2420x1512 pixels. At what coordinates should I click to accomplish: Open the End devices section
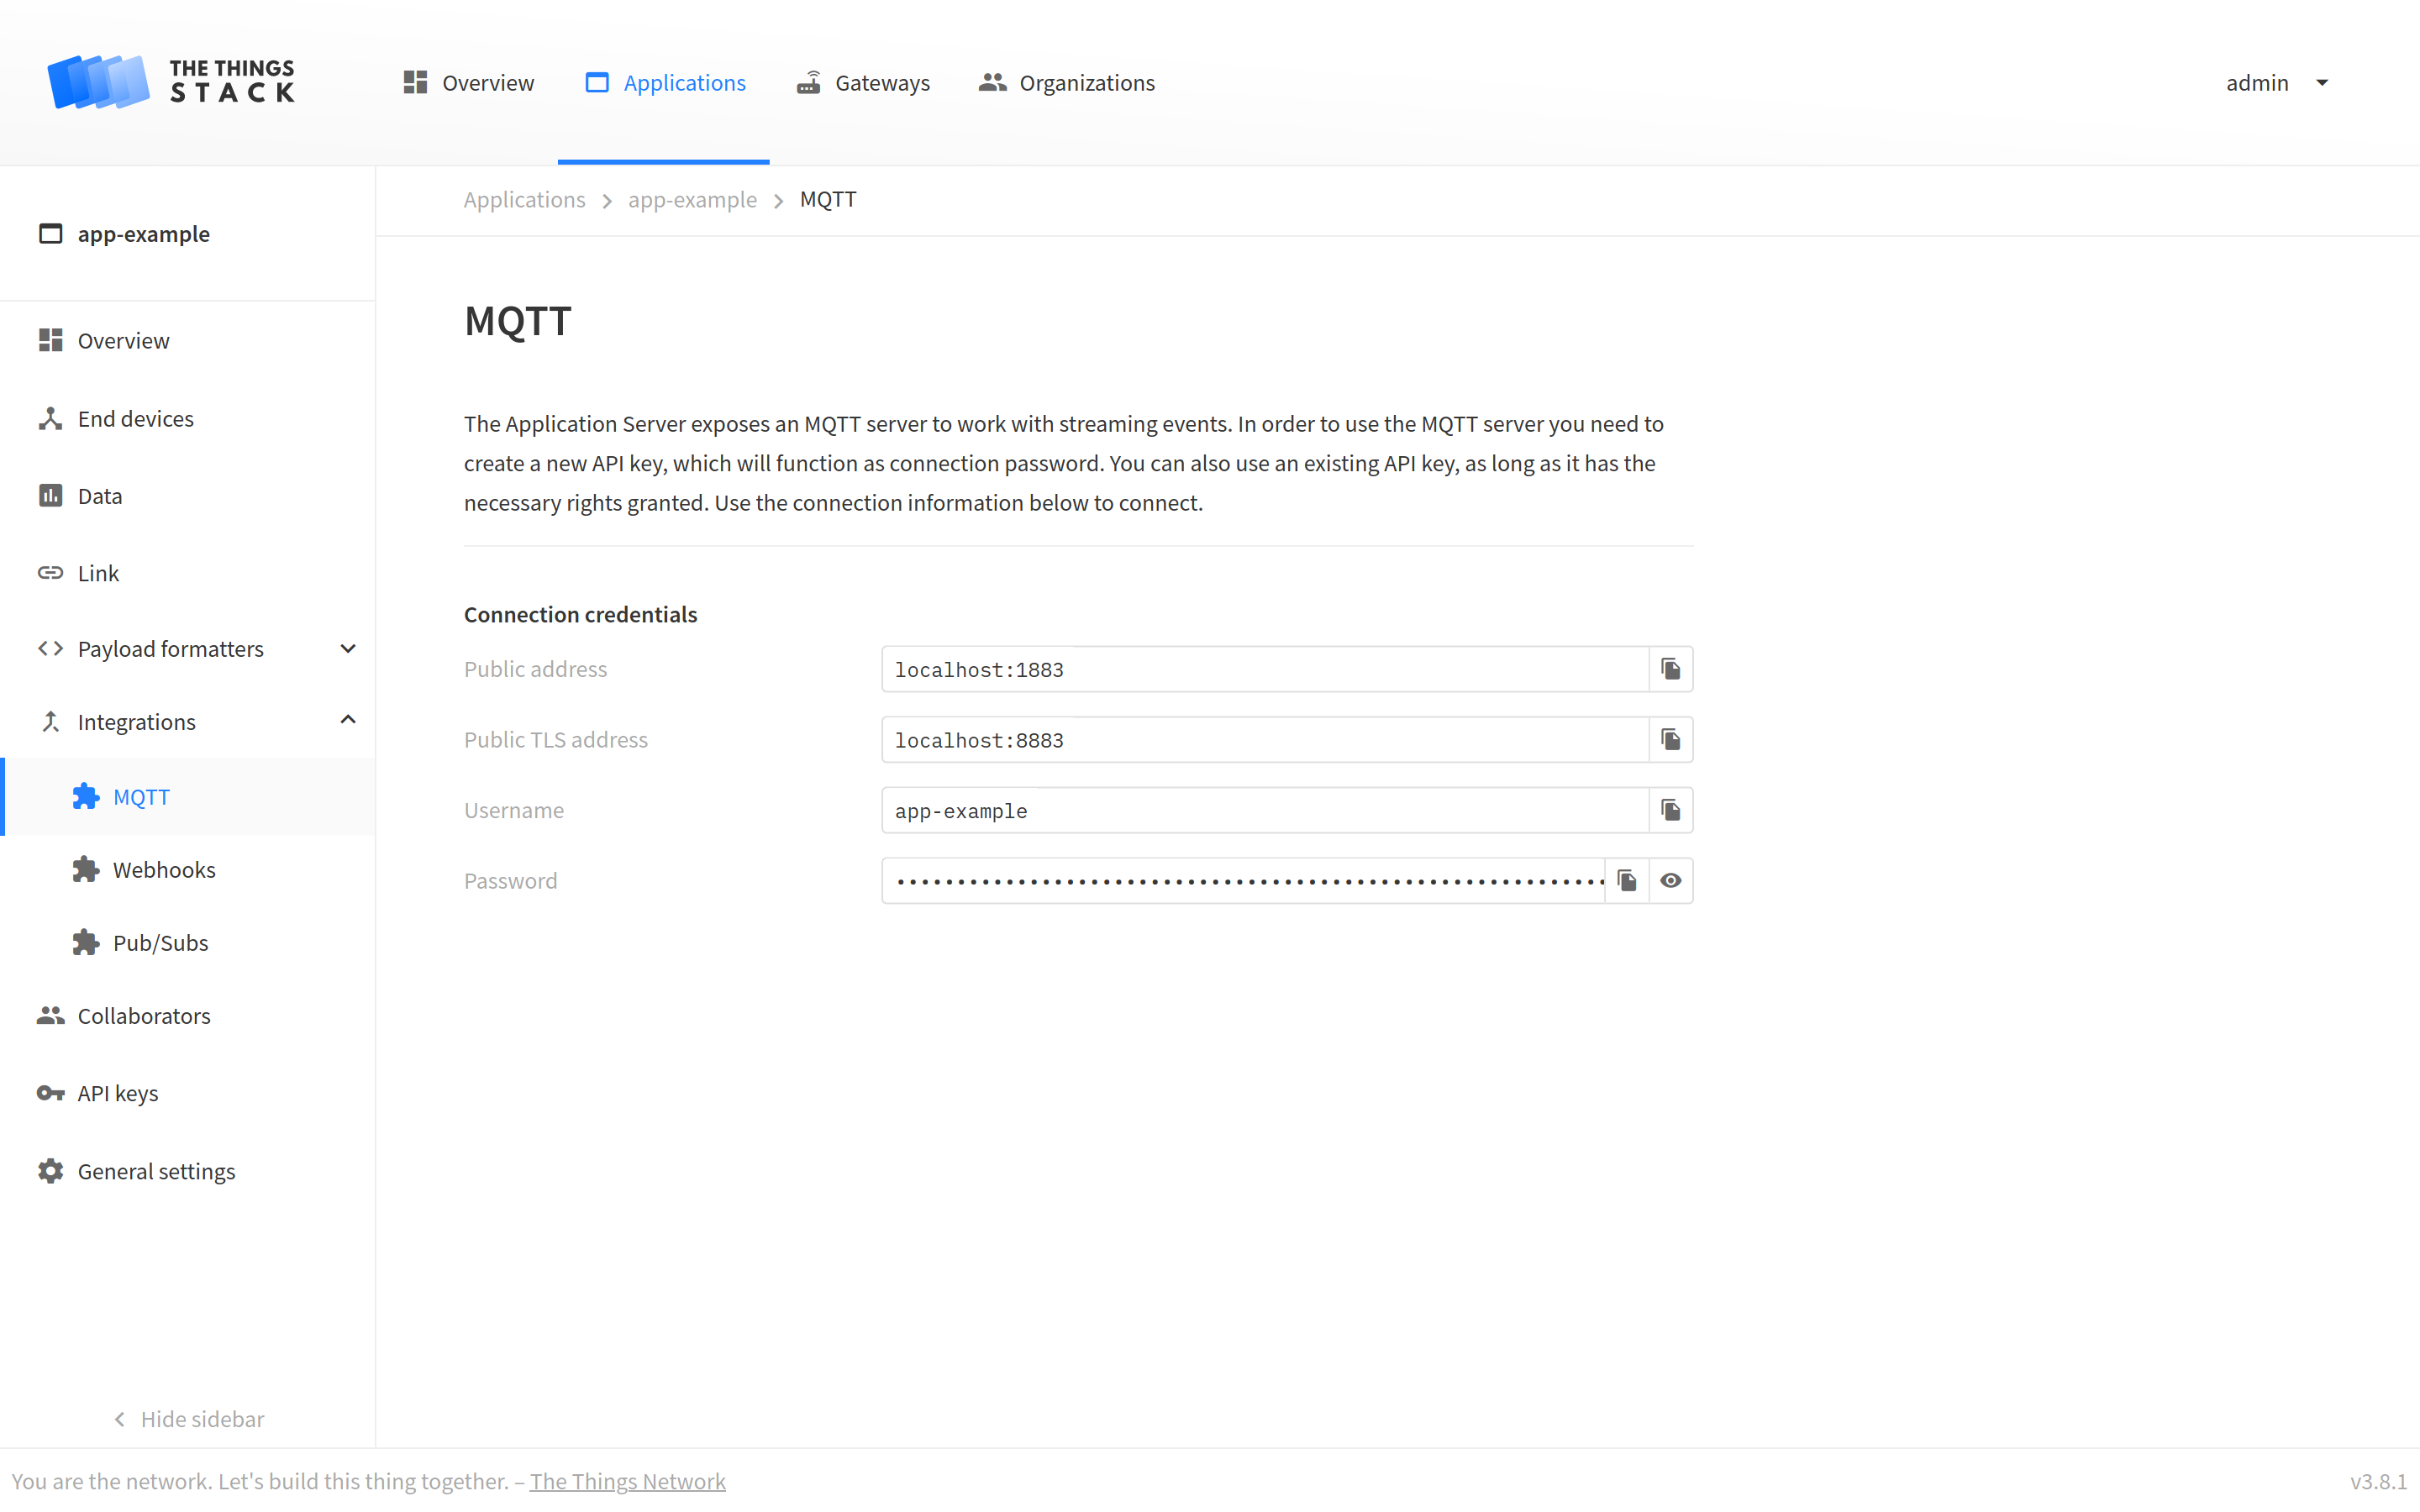136,418
